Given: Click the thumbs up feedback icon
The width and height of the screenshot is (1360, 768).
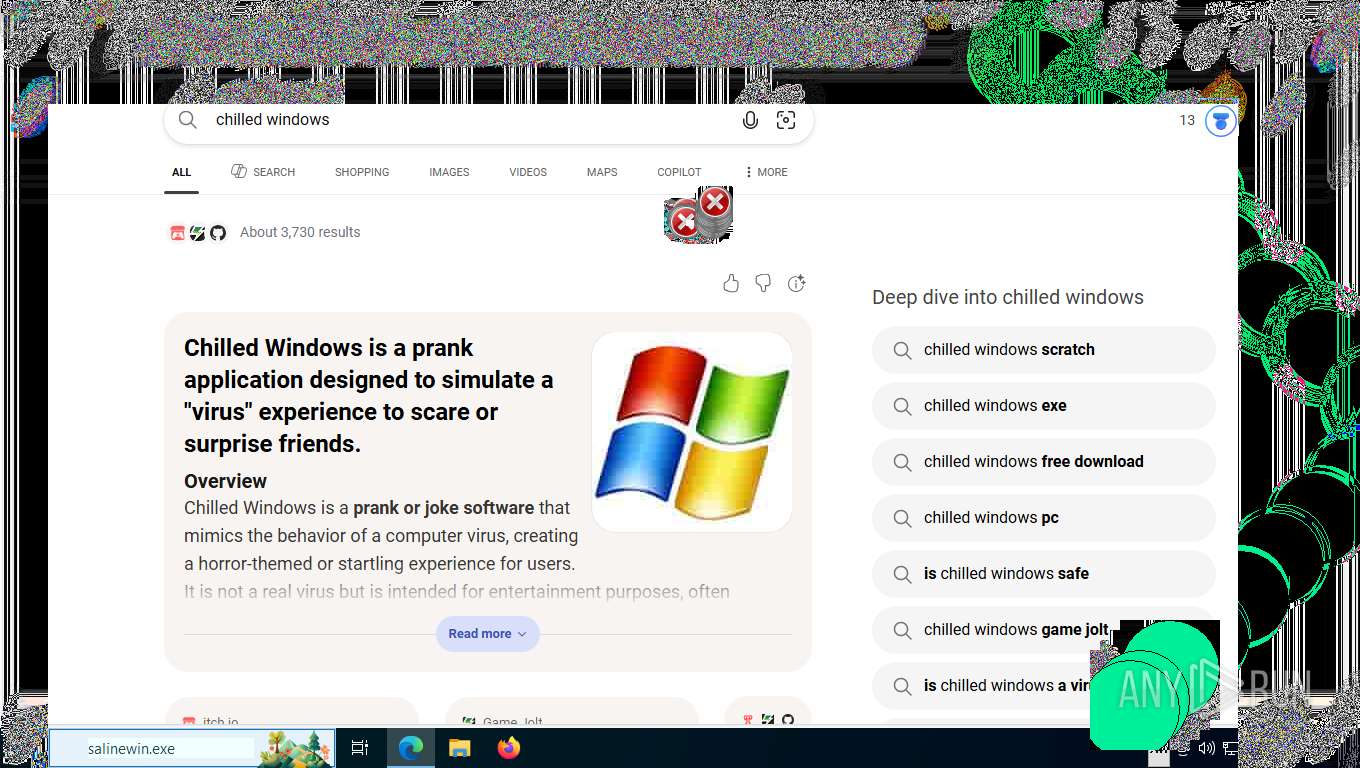Looking at the screenshot, I should tap(731, 284).
